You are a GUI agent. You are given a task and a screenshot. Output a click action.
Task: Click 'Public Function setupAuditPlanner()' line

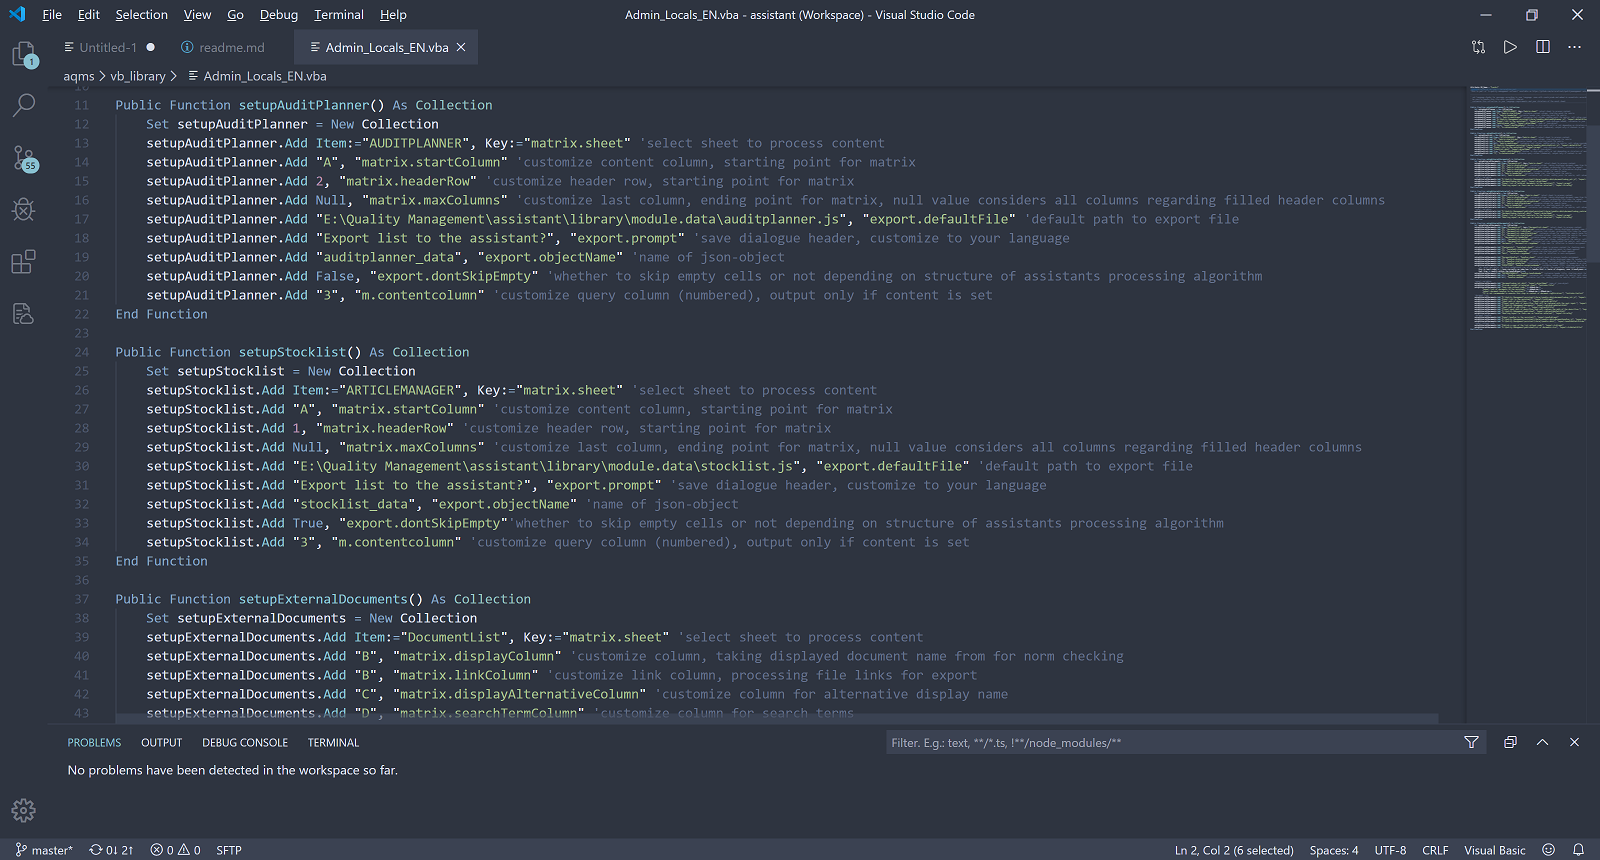coord(304,105)
